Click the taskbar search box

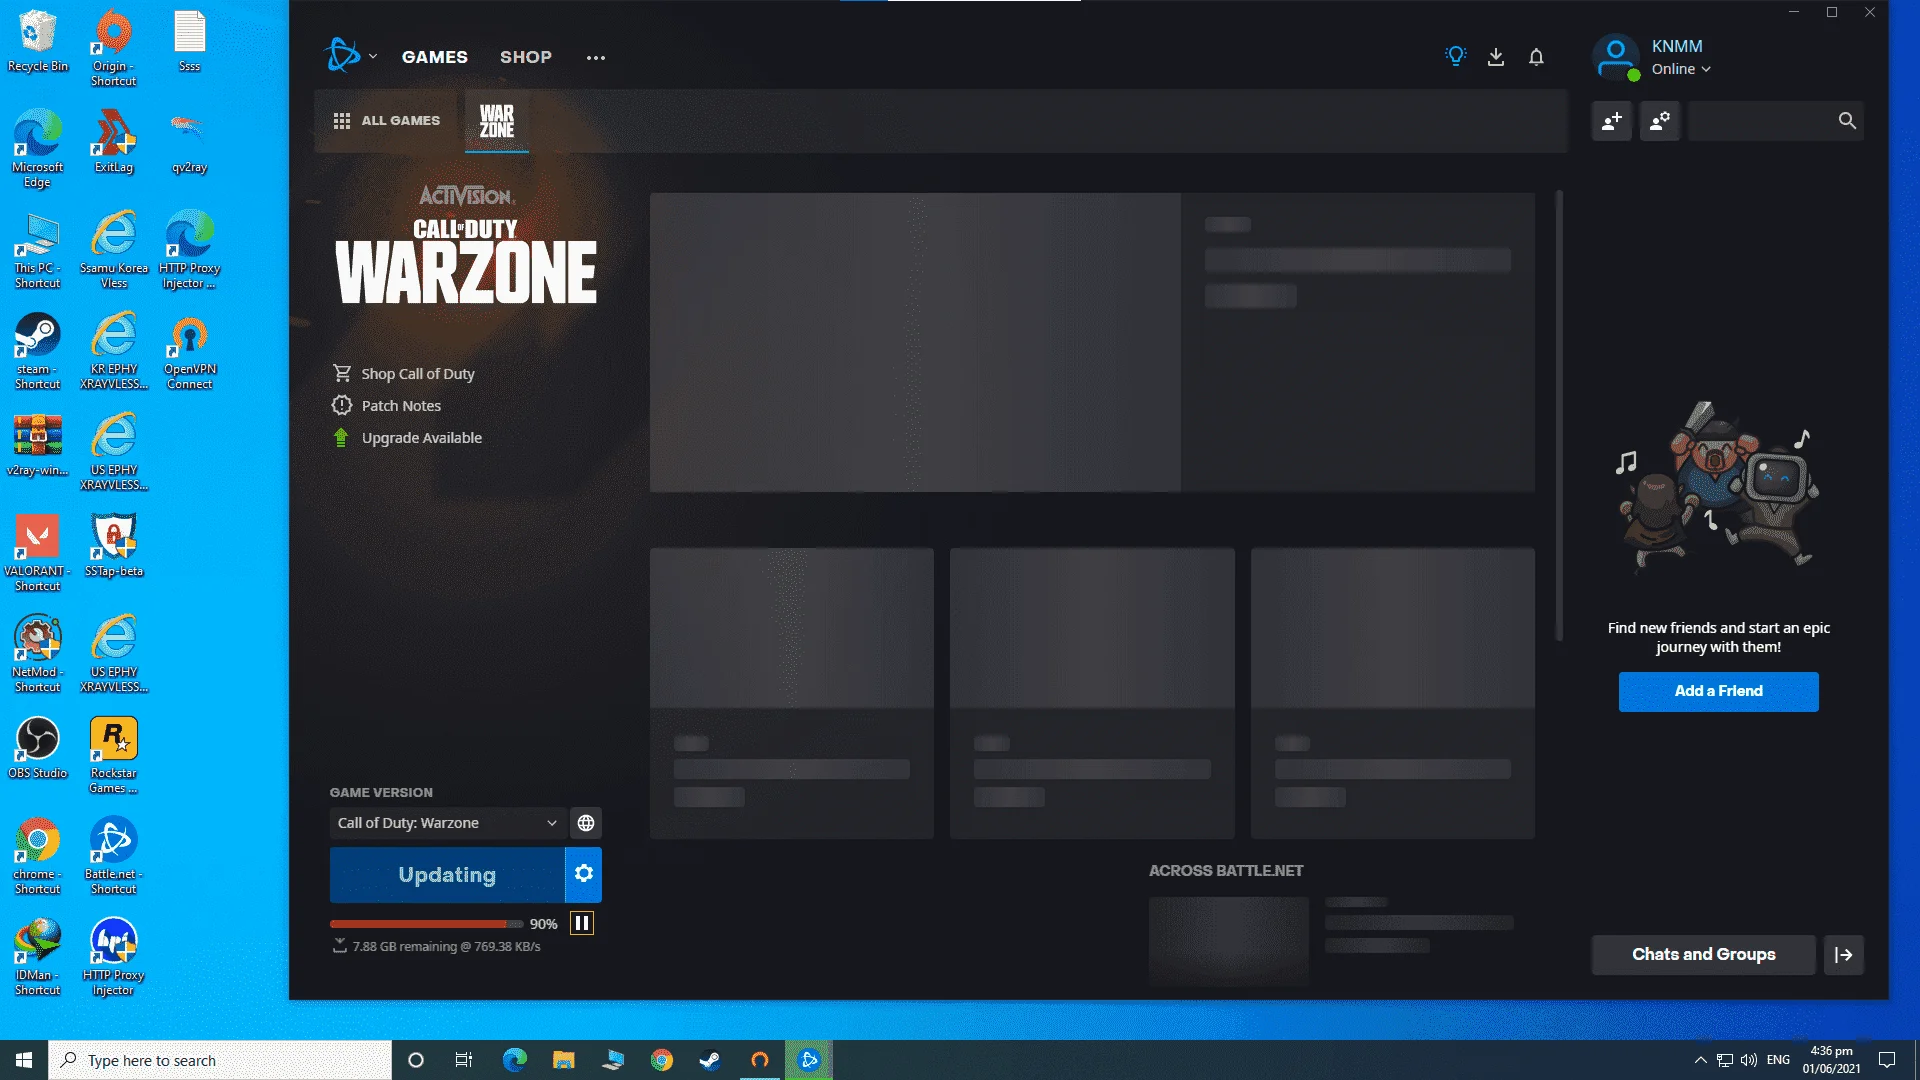(220, 1060)
